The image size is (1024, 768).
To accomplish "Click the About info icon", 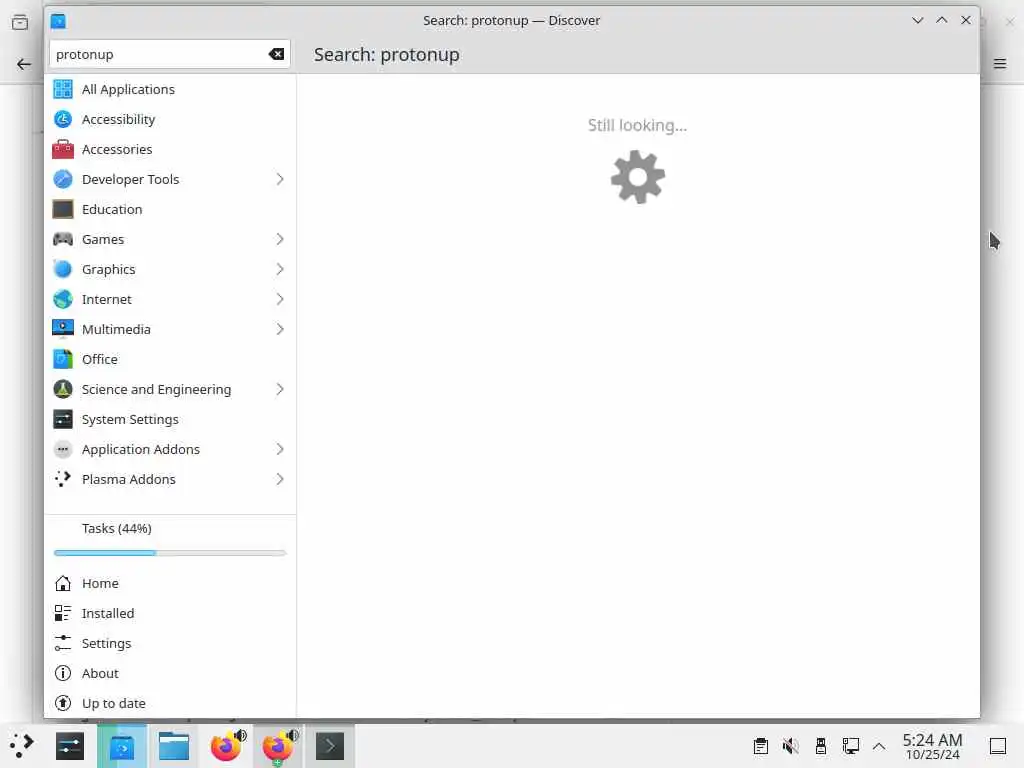I will pyautogui.click(x=63, y=674).
